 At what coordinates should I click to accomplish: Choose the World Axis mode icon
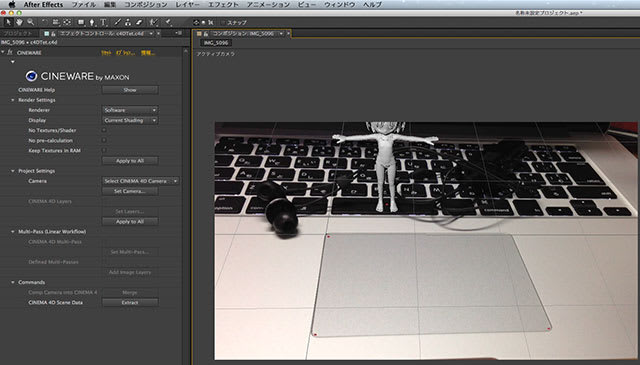(x=203, y=22)
